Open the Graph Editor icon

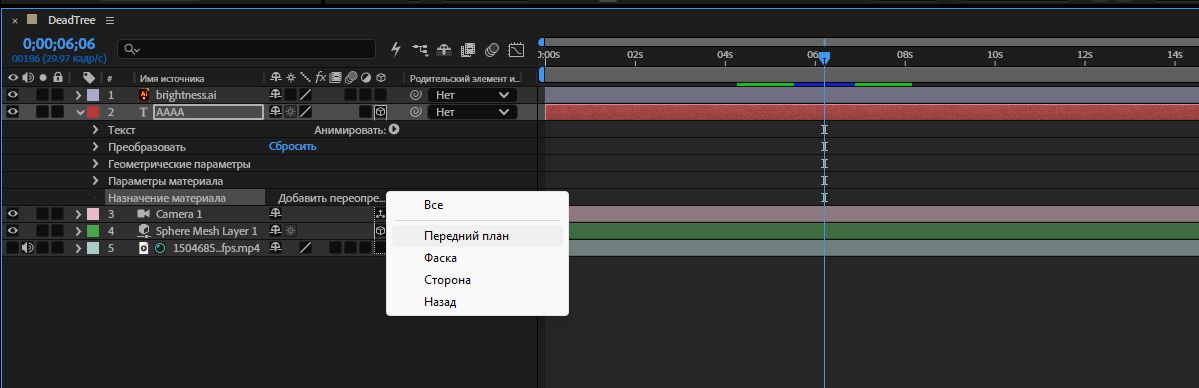(516, 49)
